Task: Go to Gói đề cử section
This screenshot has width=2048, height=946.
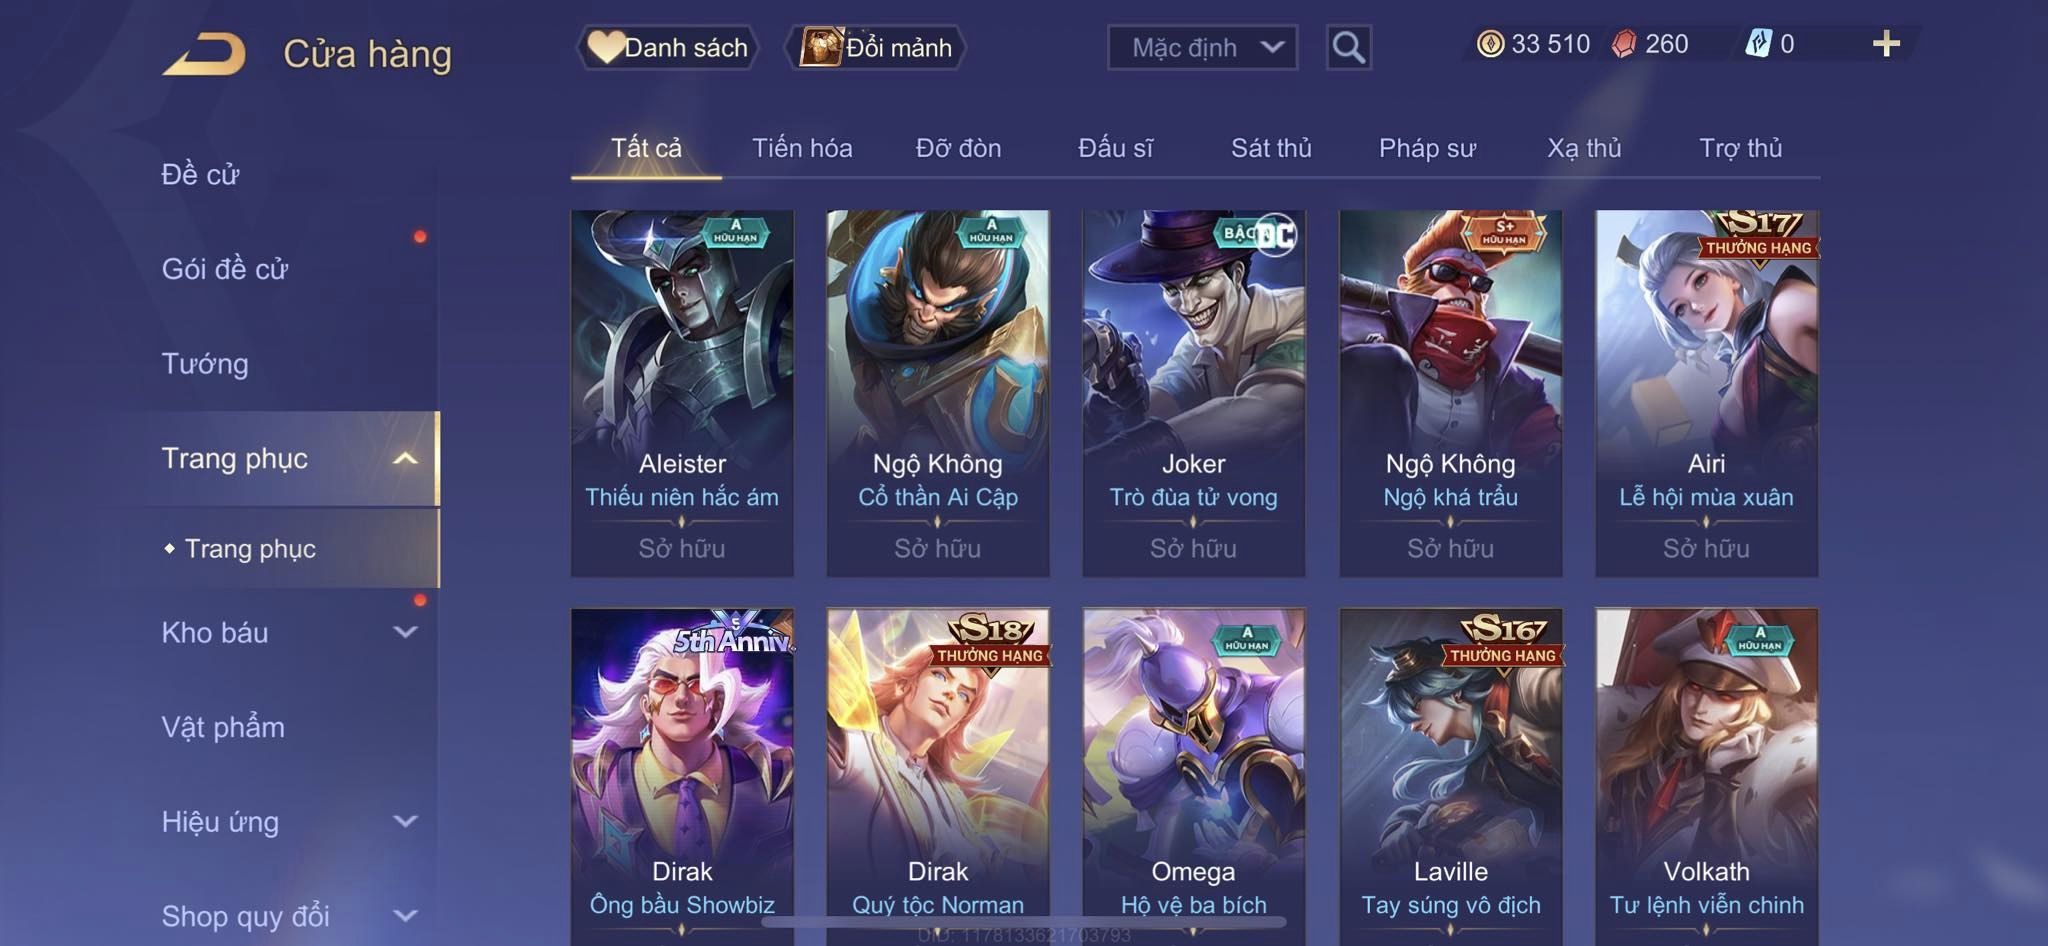Action: coord(225,268)
